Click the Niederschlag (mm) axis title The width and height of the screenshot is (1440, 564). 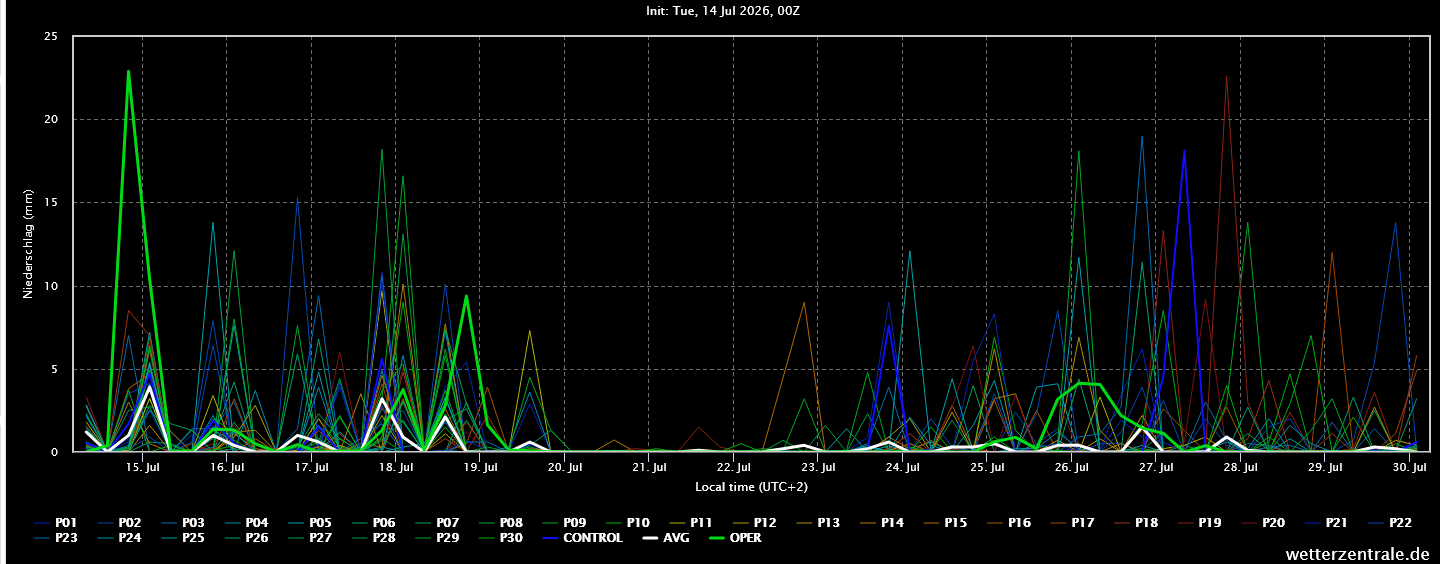point(27,245)
